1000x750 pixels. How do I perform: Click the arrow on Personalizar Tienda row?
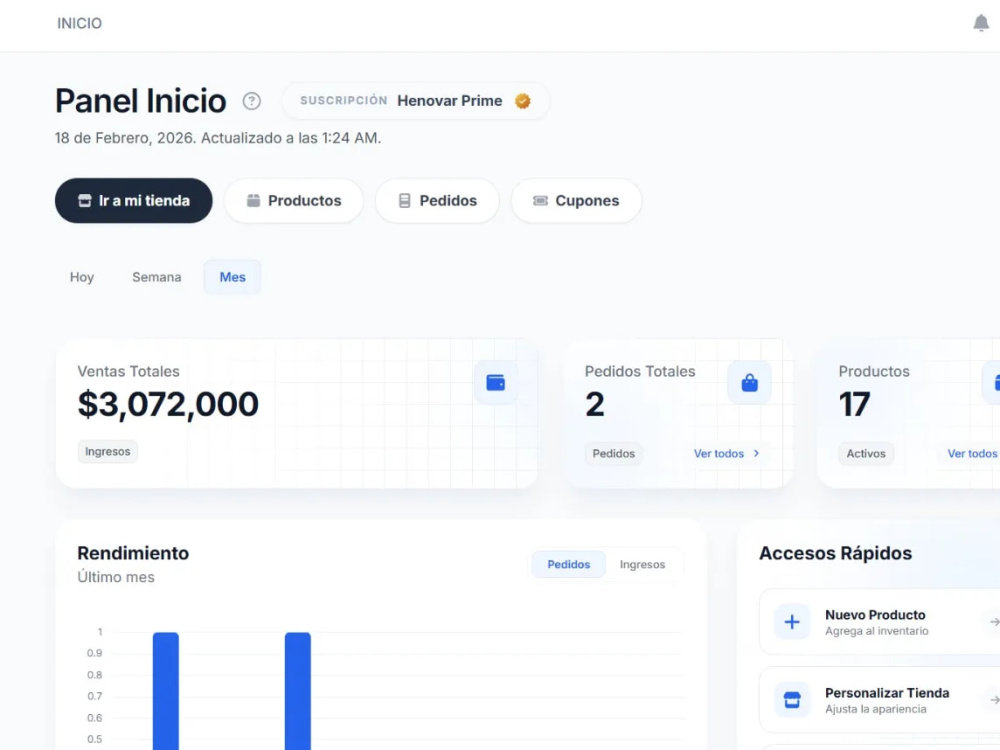coord(994,700)
